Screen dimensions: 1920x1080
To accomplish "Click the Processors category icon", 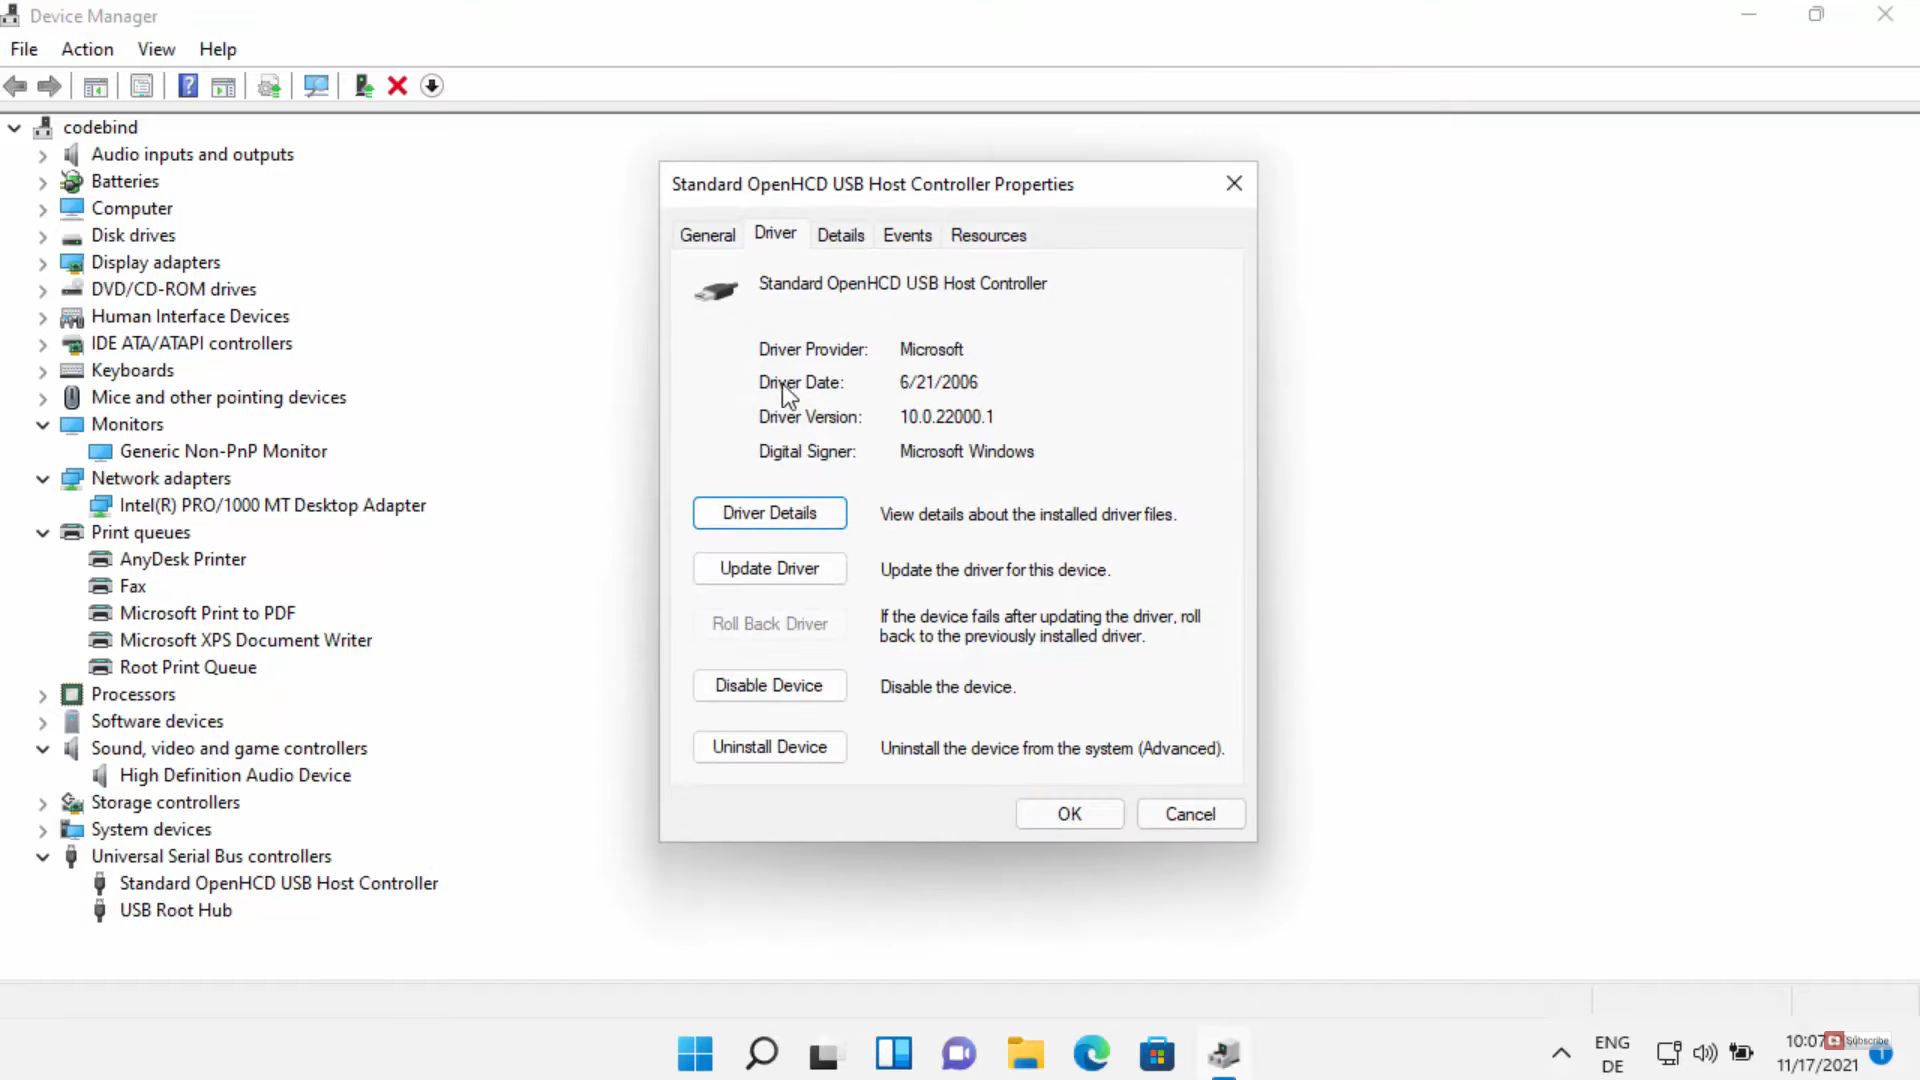I will [71, 694].
